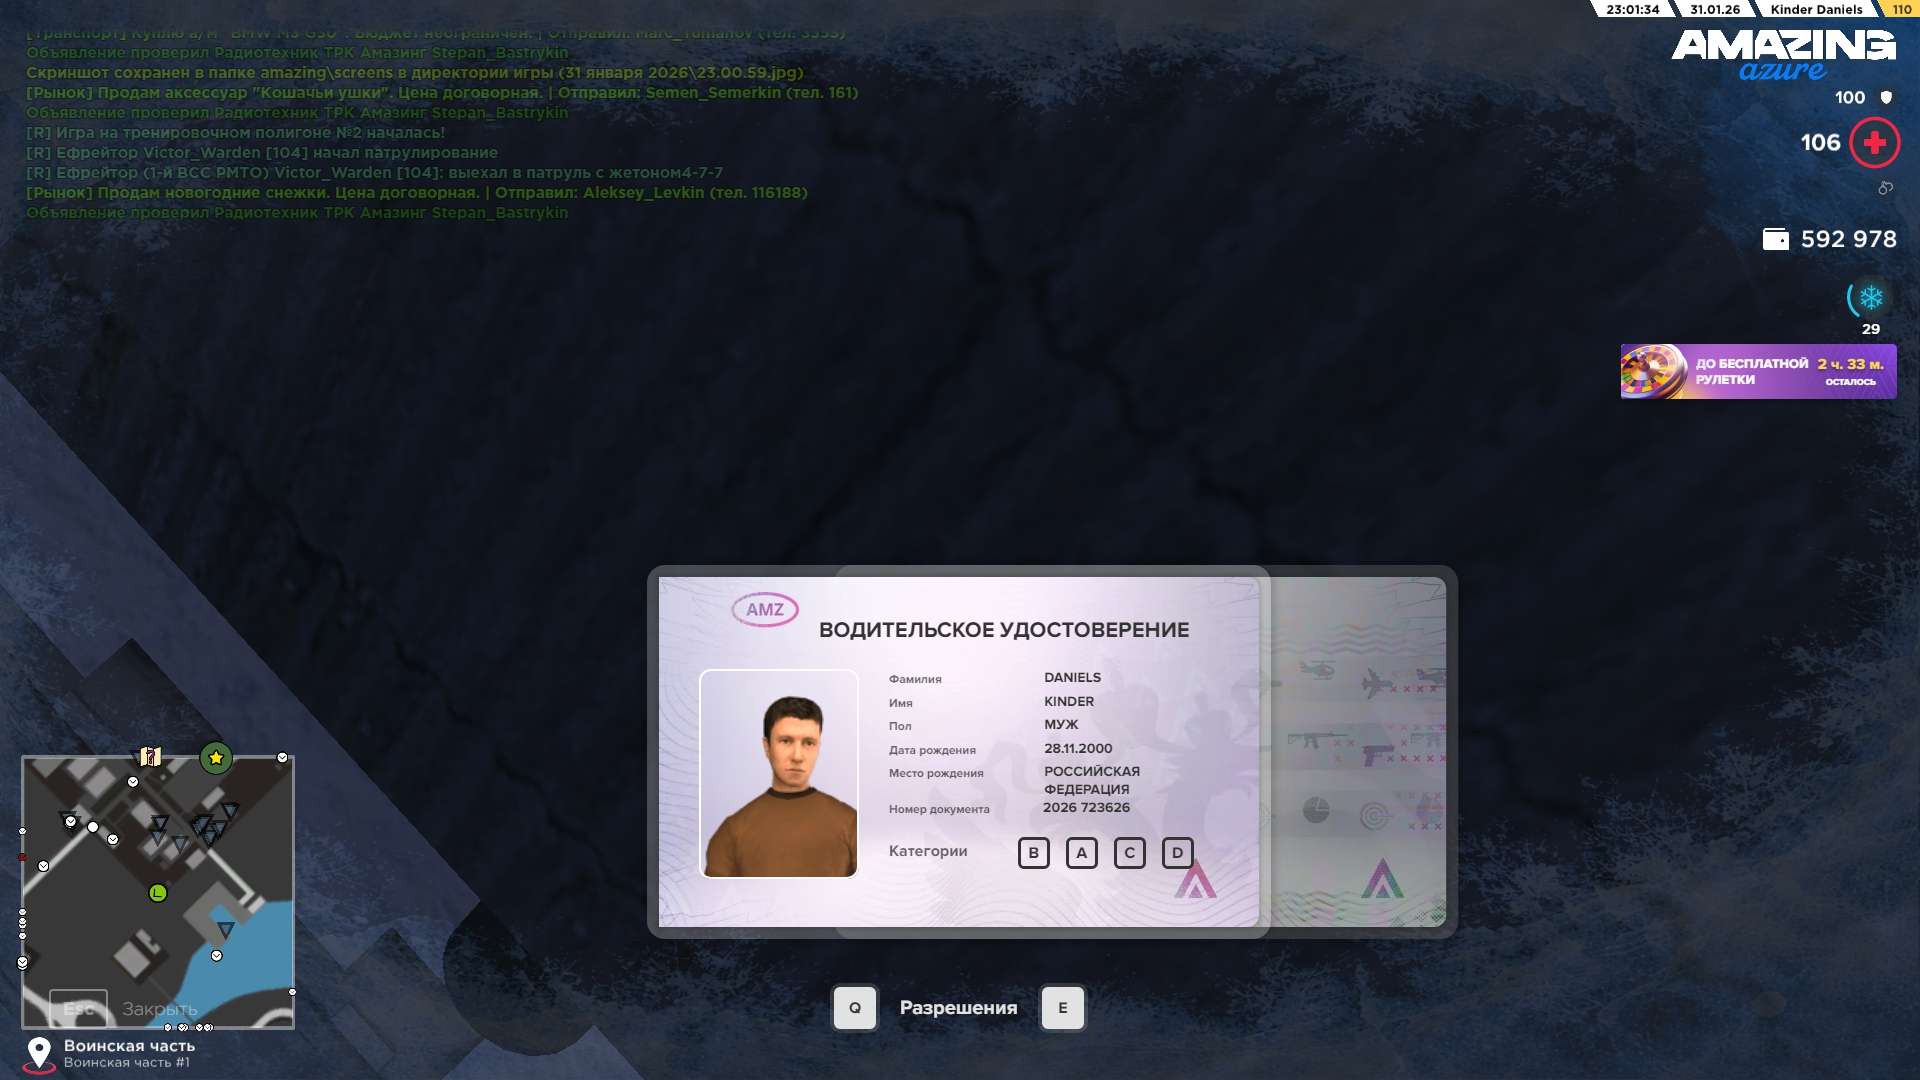Click the armor shield icon beside 100

click(x=1886, y=97)
